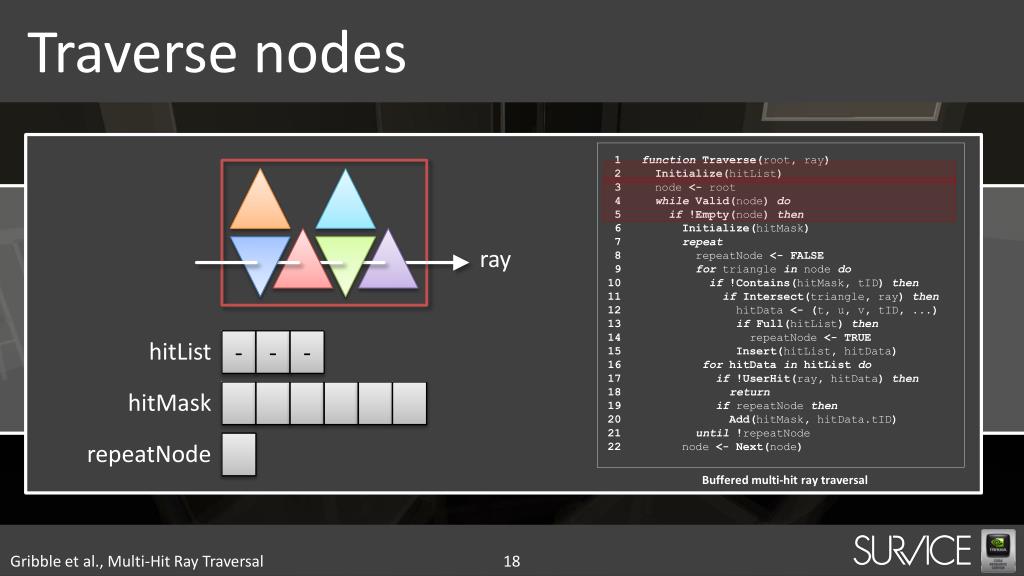Click the green downward triangle

point(345,265)
